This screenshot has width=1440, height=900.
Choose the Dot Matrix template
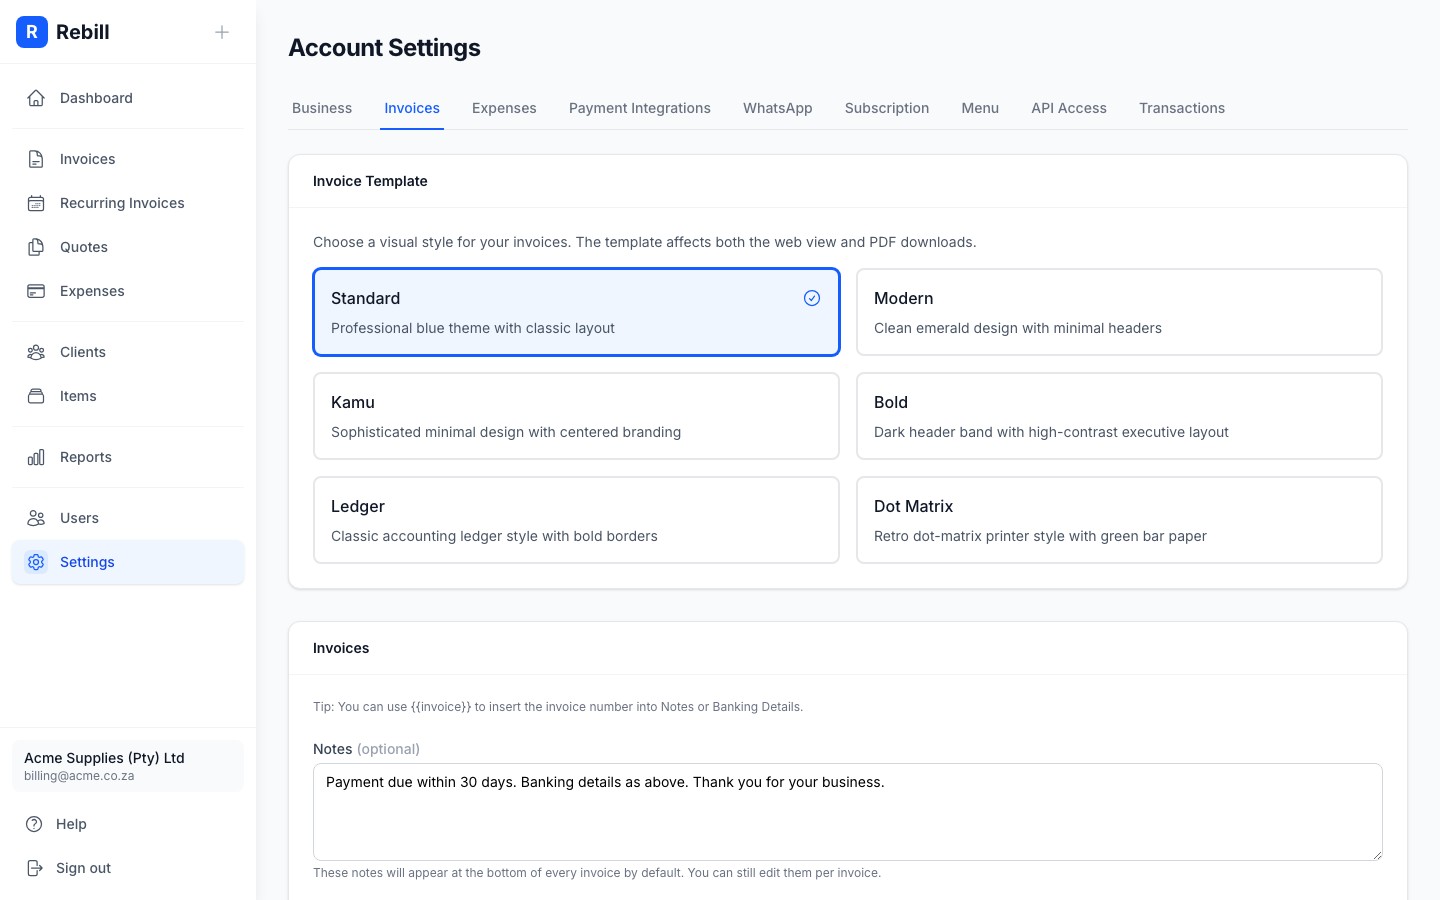(1119, 519)
